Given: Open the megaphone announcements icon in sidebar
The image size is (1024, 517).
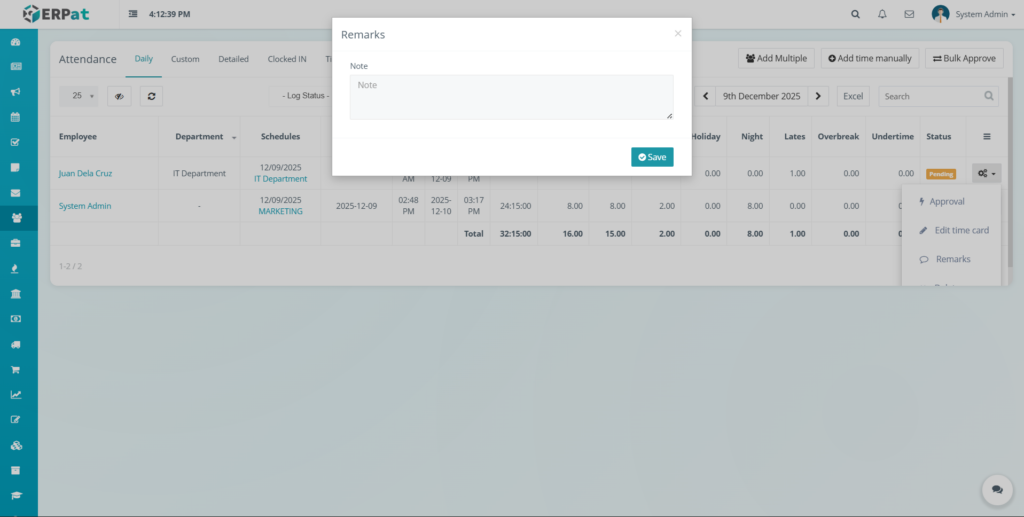Looking at the screenshot, I should 16,92.
